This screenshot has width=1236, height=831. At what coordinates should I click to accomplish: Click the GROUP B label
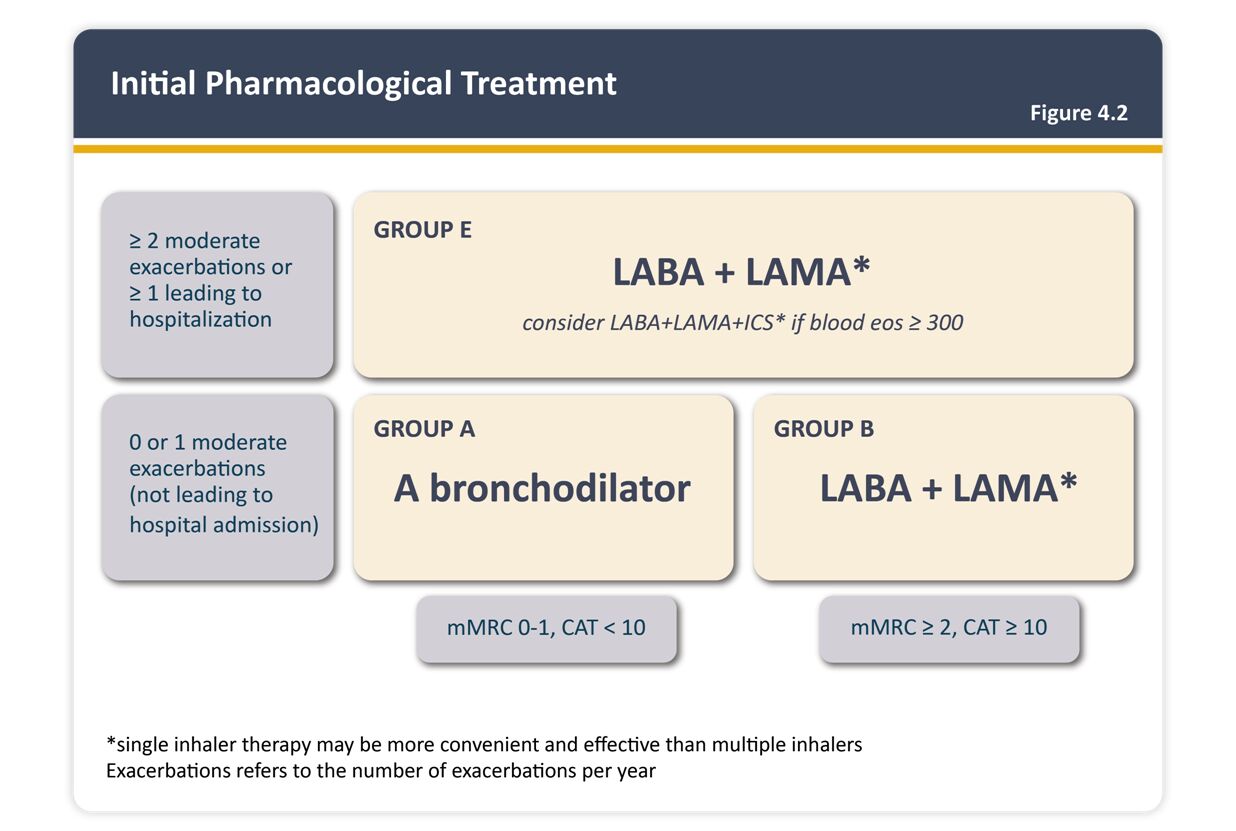point(823,429)
